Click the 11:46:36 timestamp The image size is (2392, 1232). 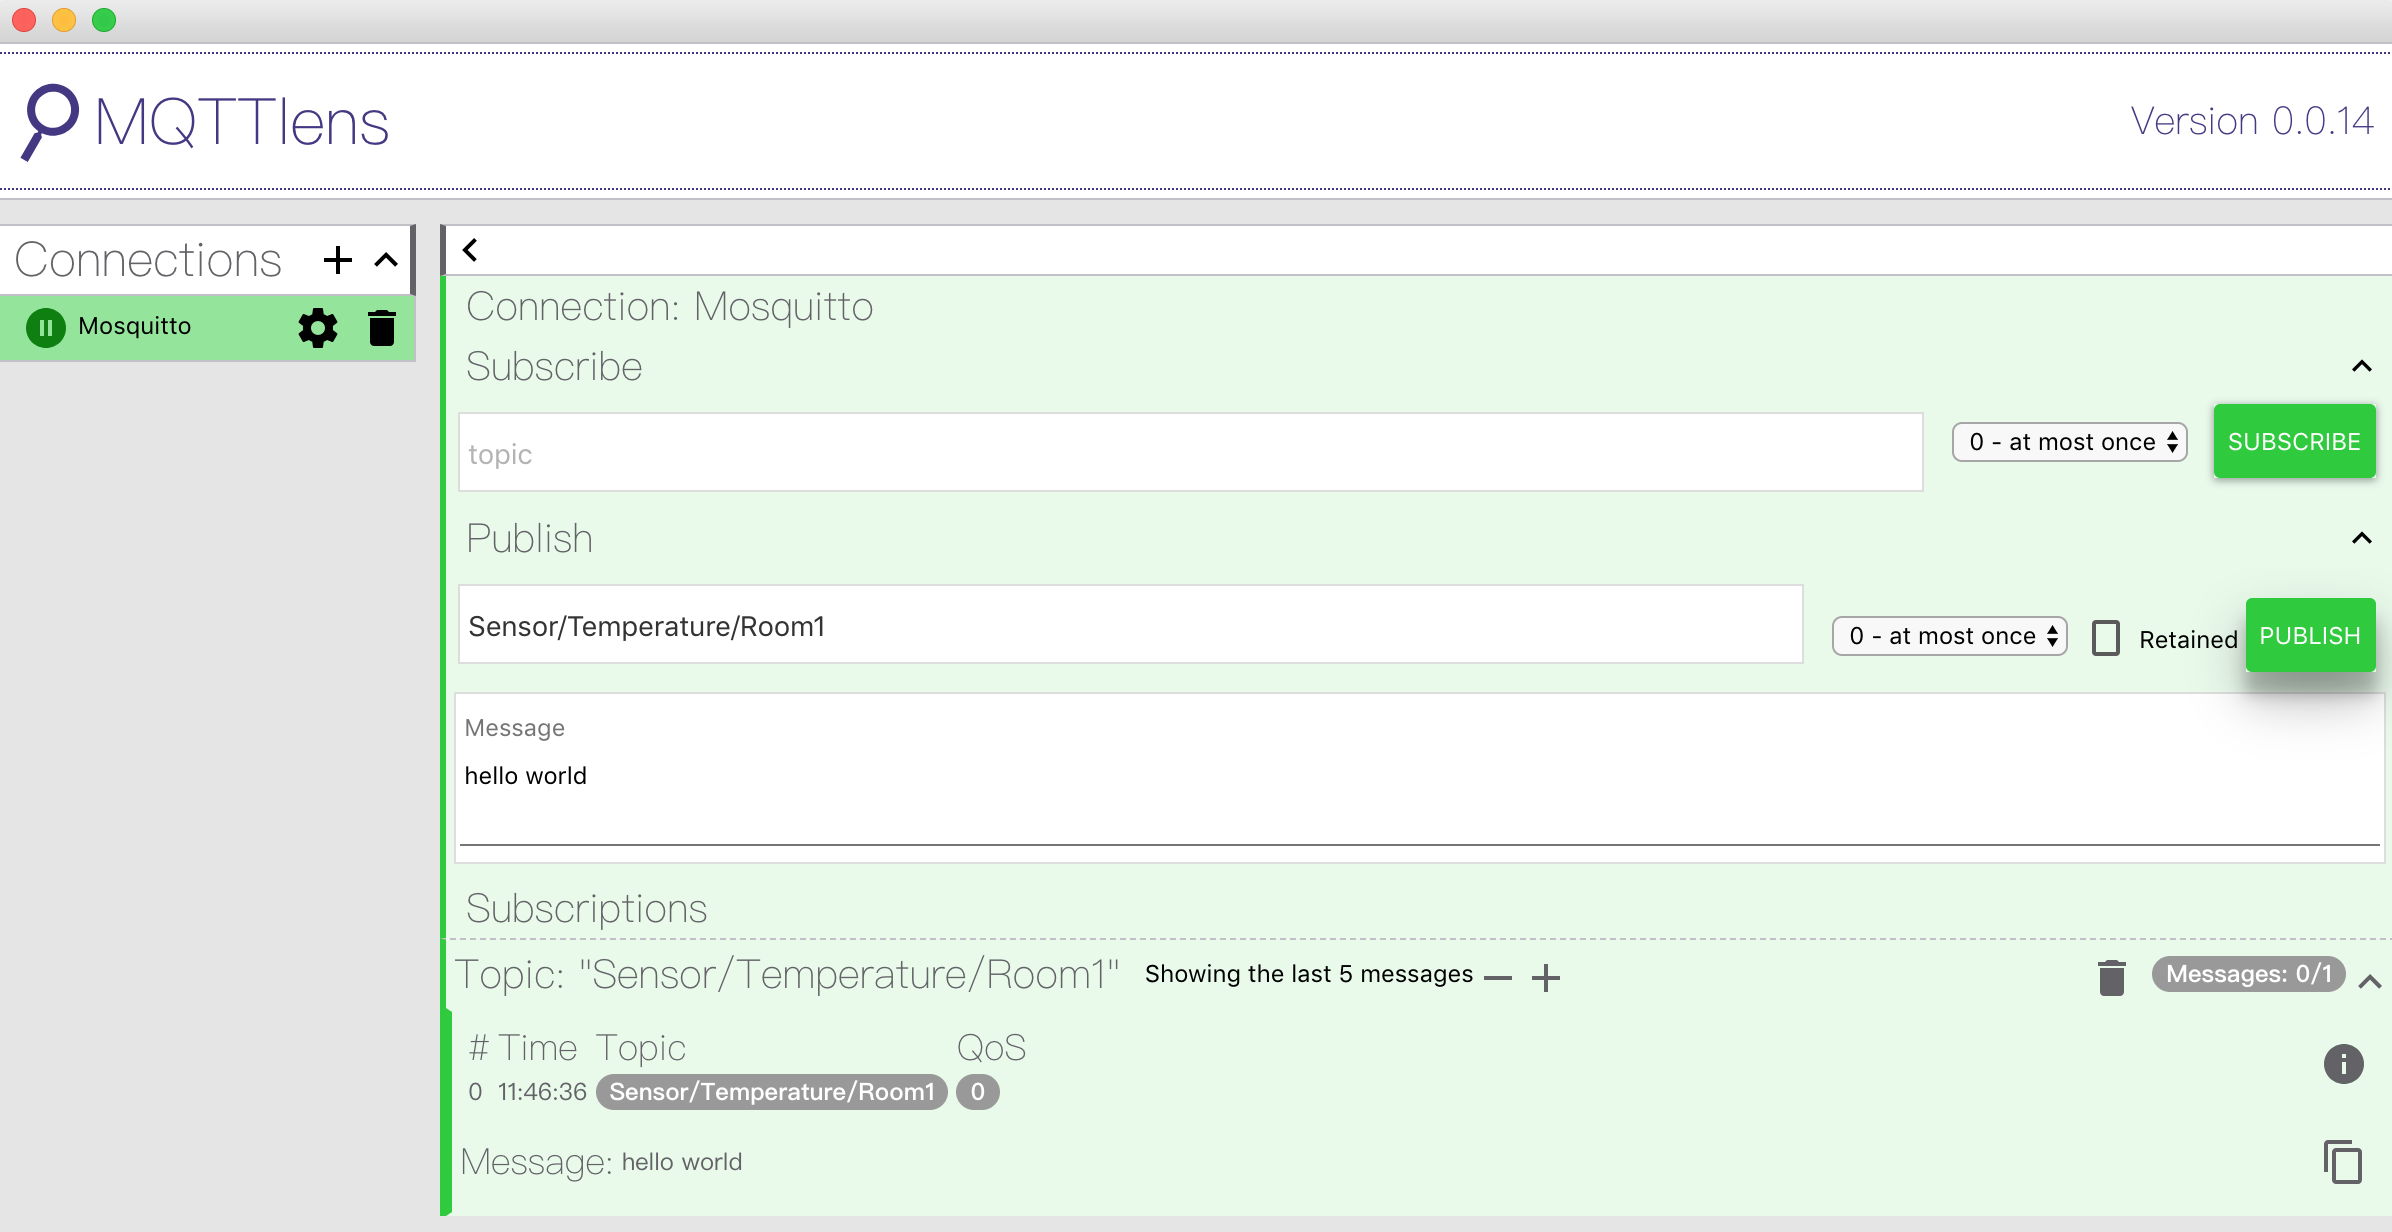(x=542, y=1092)
